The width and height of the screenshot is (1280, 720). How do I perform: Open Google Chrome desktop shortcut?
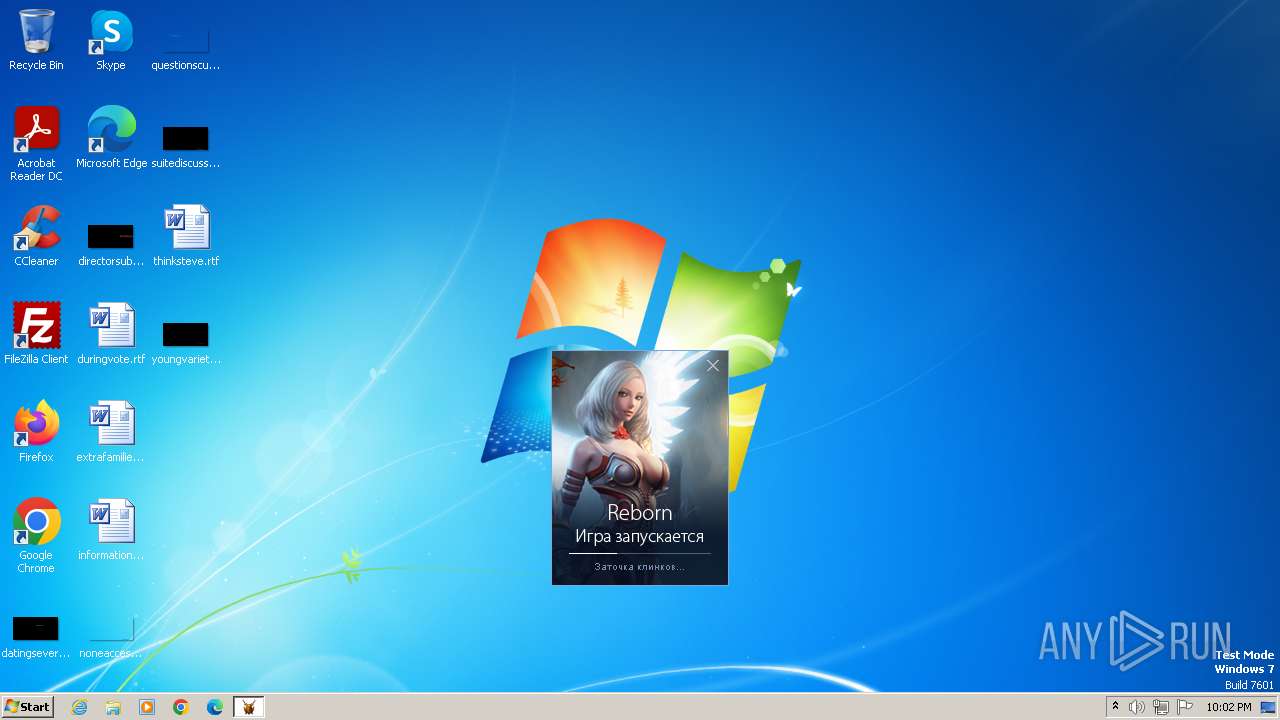point(36,536)
